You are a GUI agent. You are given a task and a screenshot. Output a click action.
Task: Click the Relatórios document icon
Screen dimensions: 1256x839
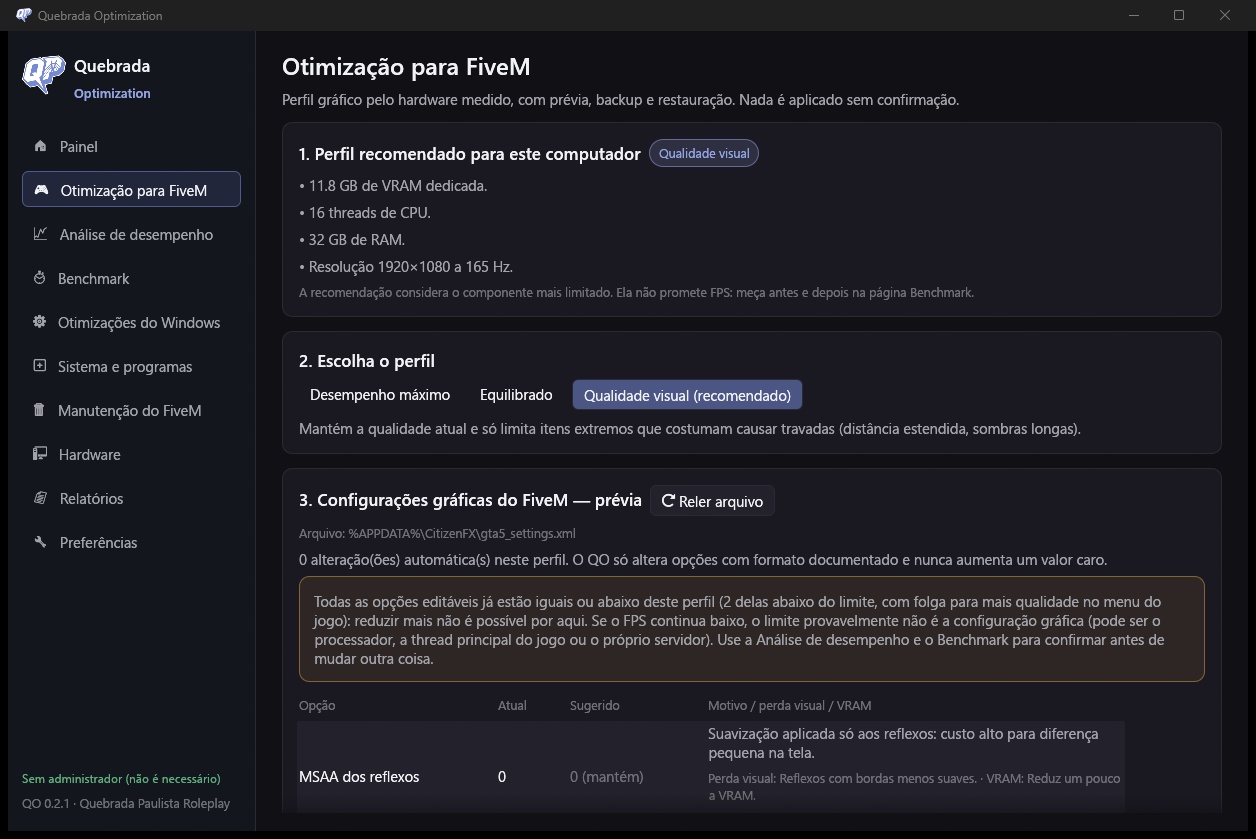40,498
